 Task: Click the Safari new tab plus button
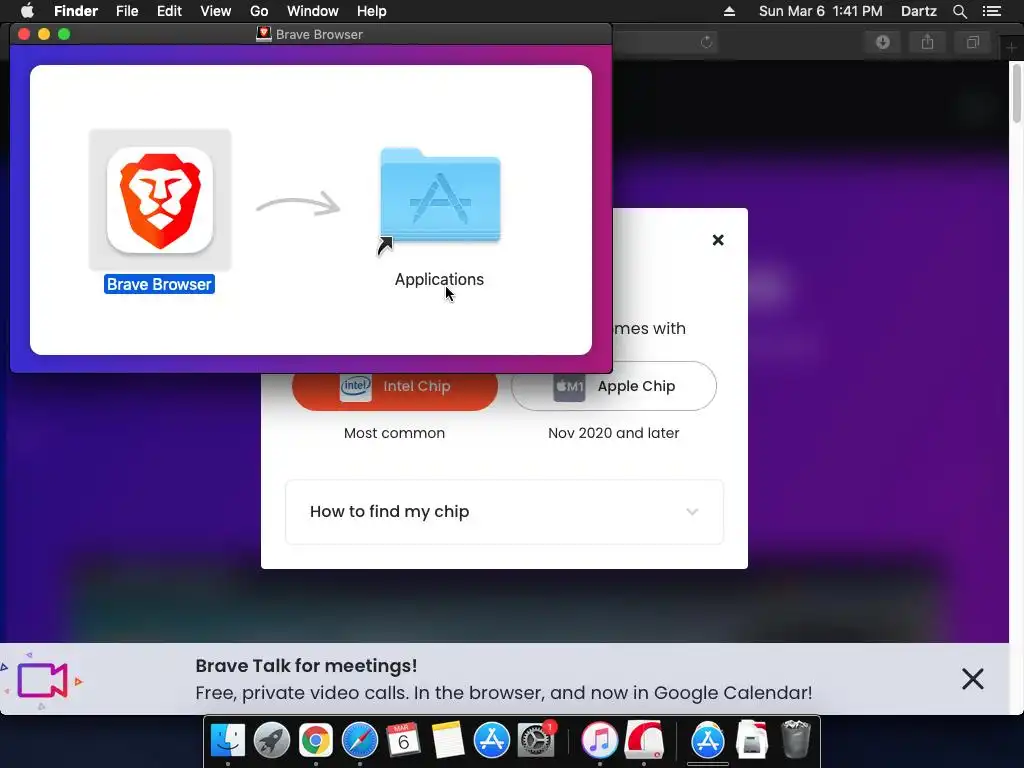(1011, 47)
